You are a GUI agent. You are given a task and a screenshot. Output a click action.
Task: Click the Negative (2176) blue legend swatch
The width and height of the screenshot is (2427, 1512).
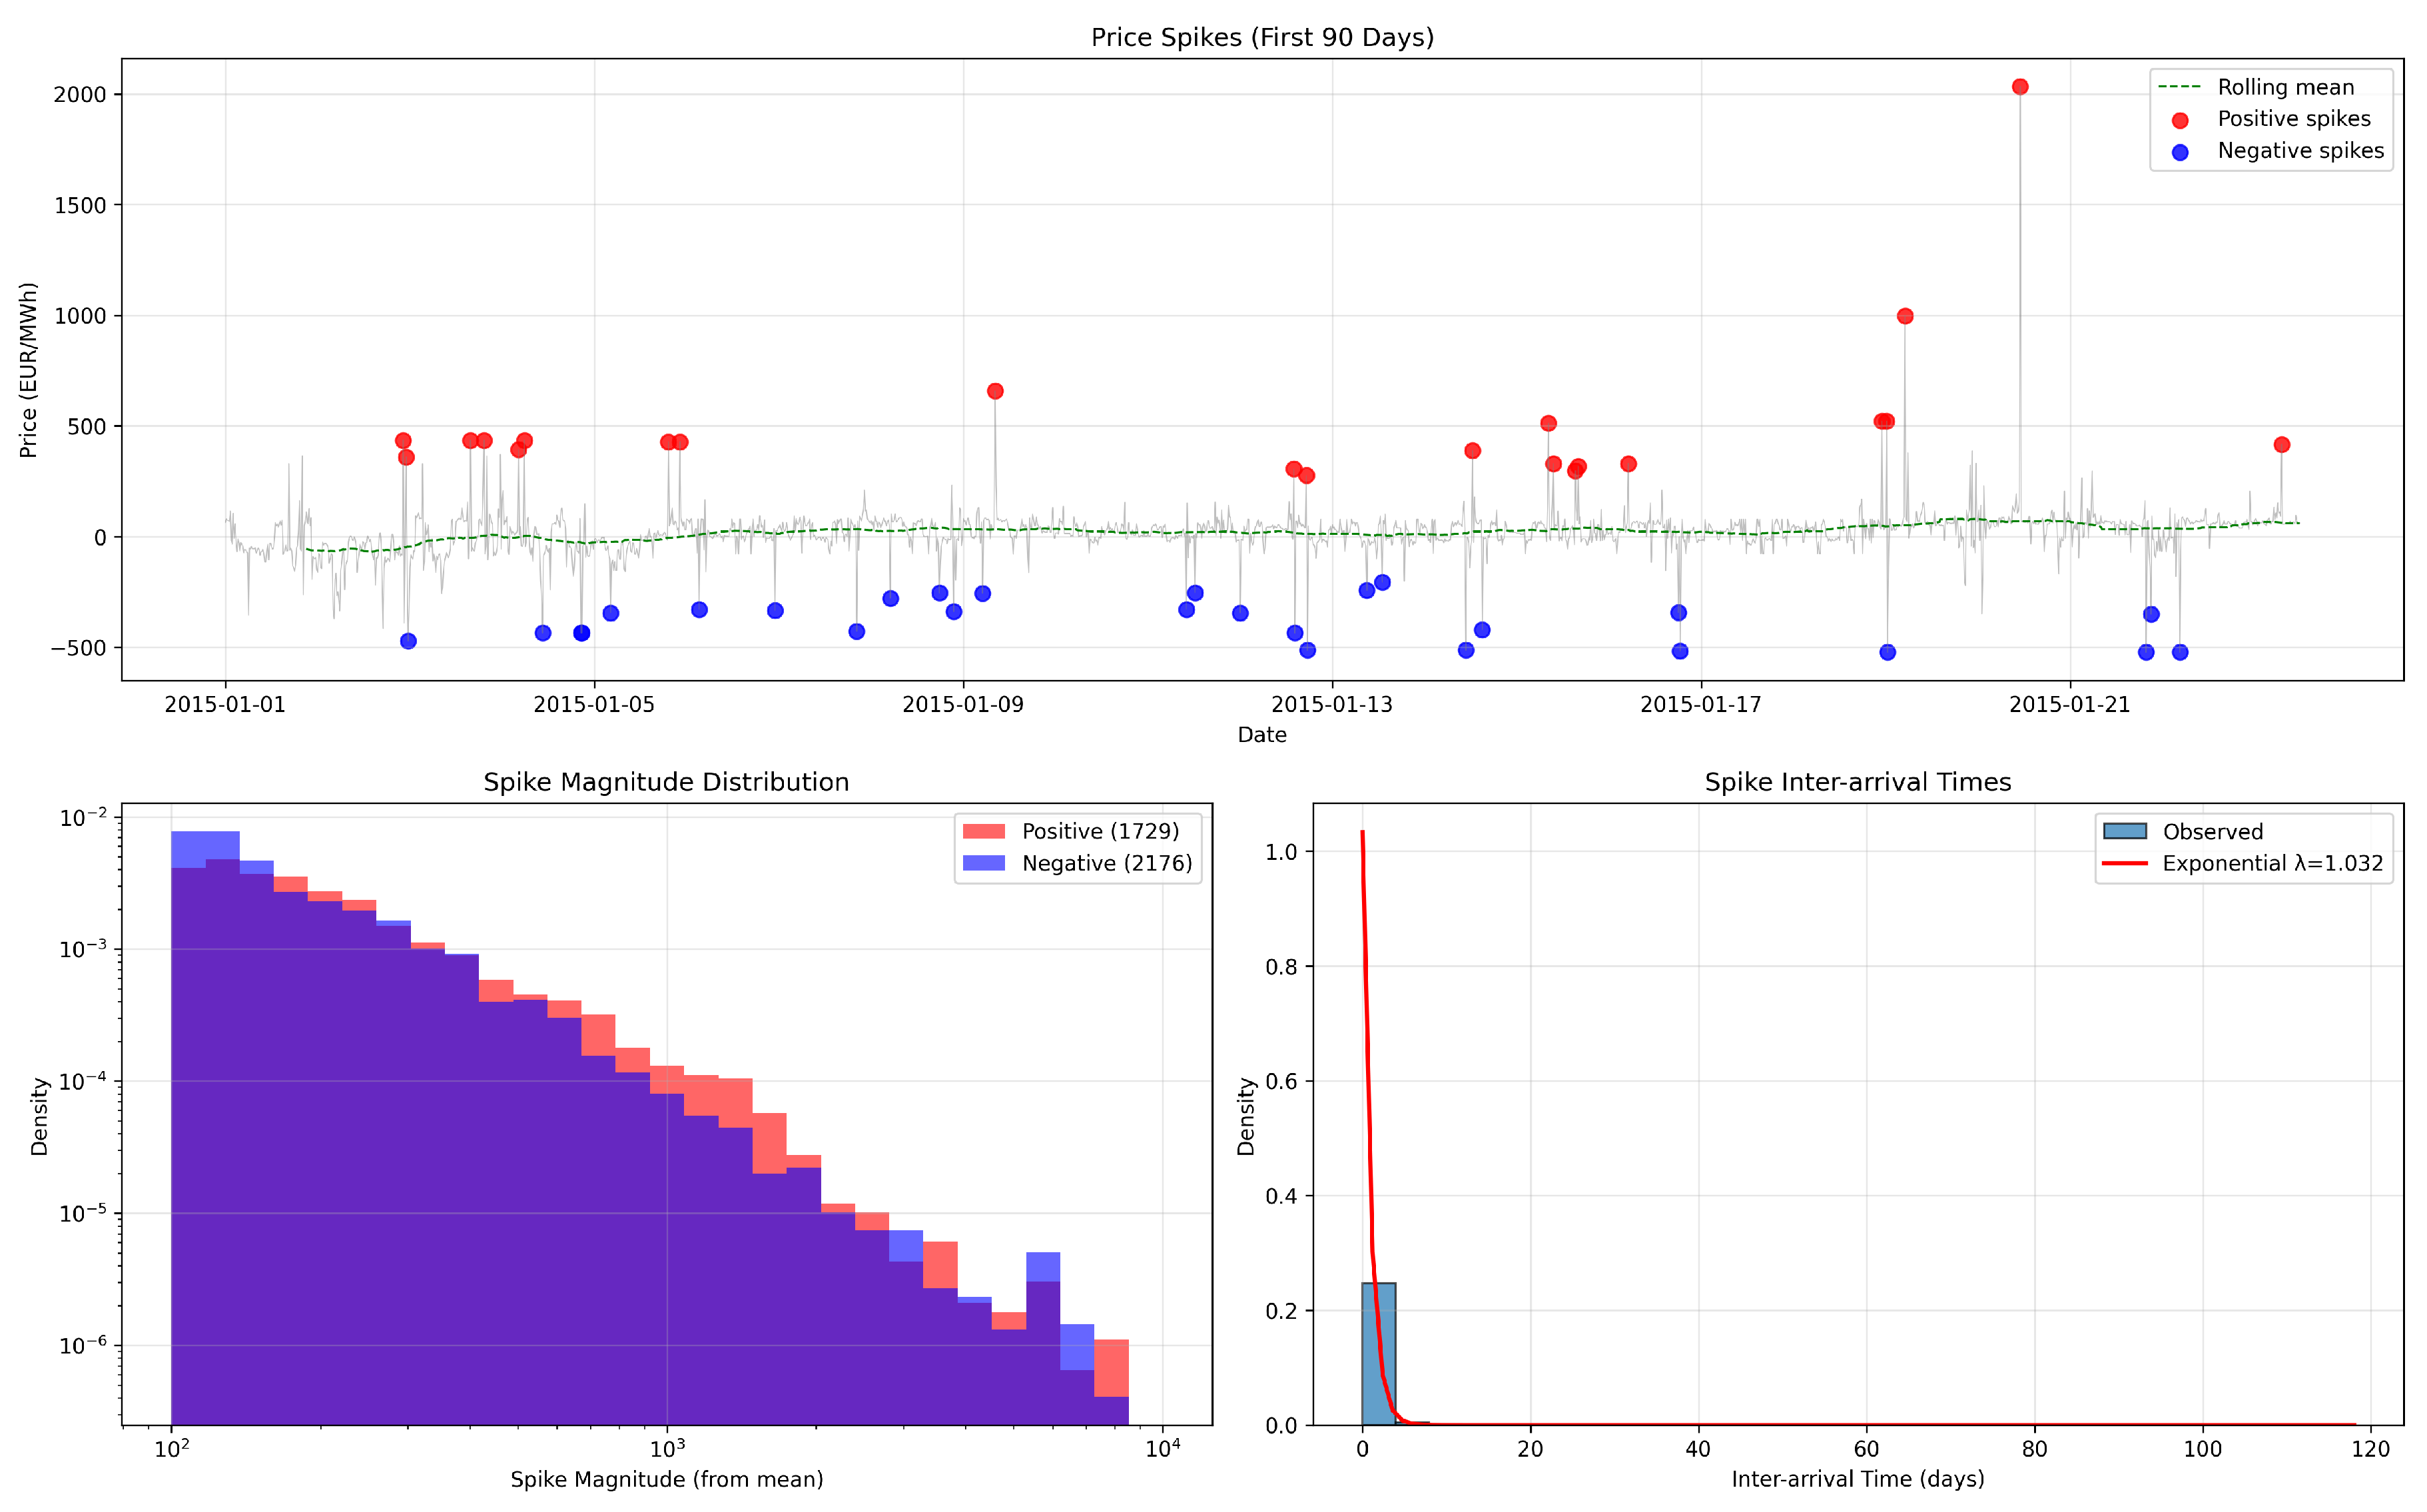[x=983, y=863]
